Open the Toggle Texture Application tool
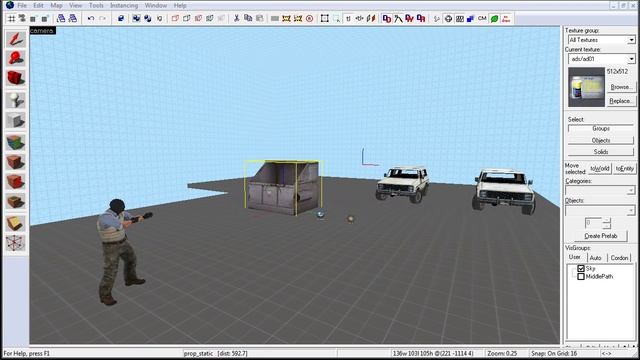The image size is (640, 360). click(x=16, y=142)
